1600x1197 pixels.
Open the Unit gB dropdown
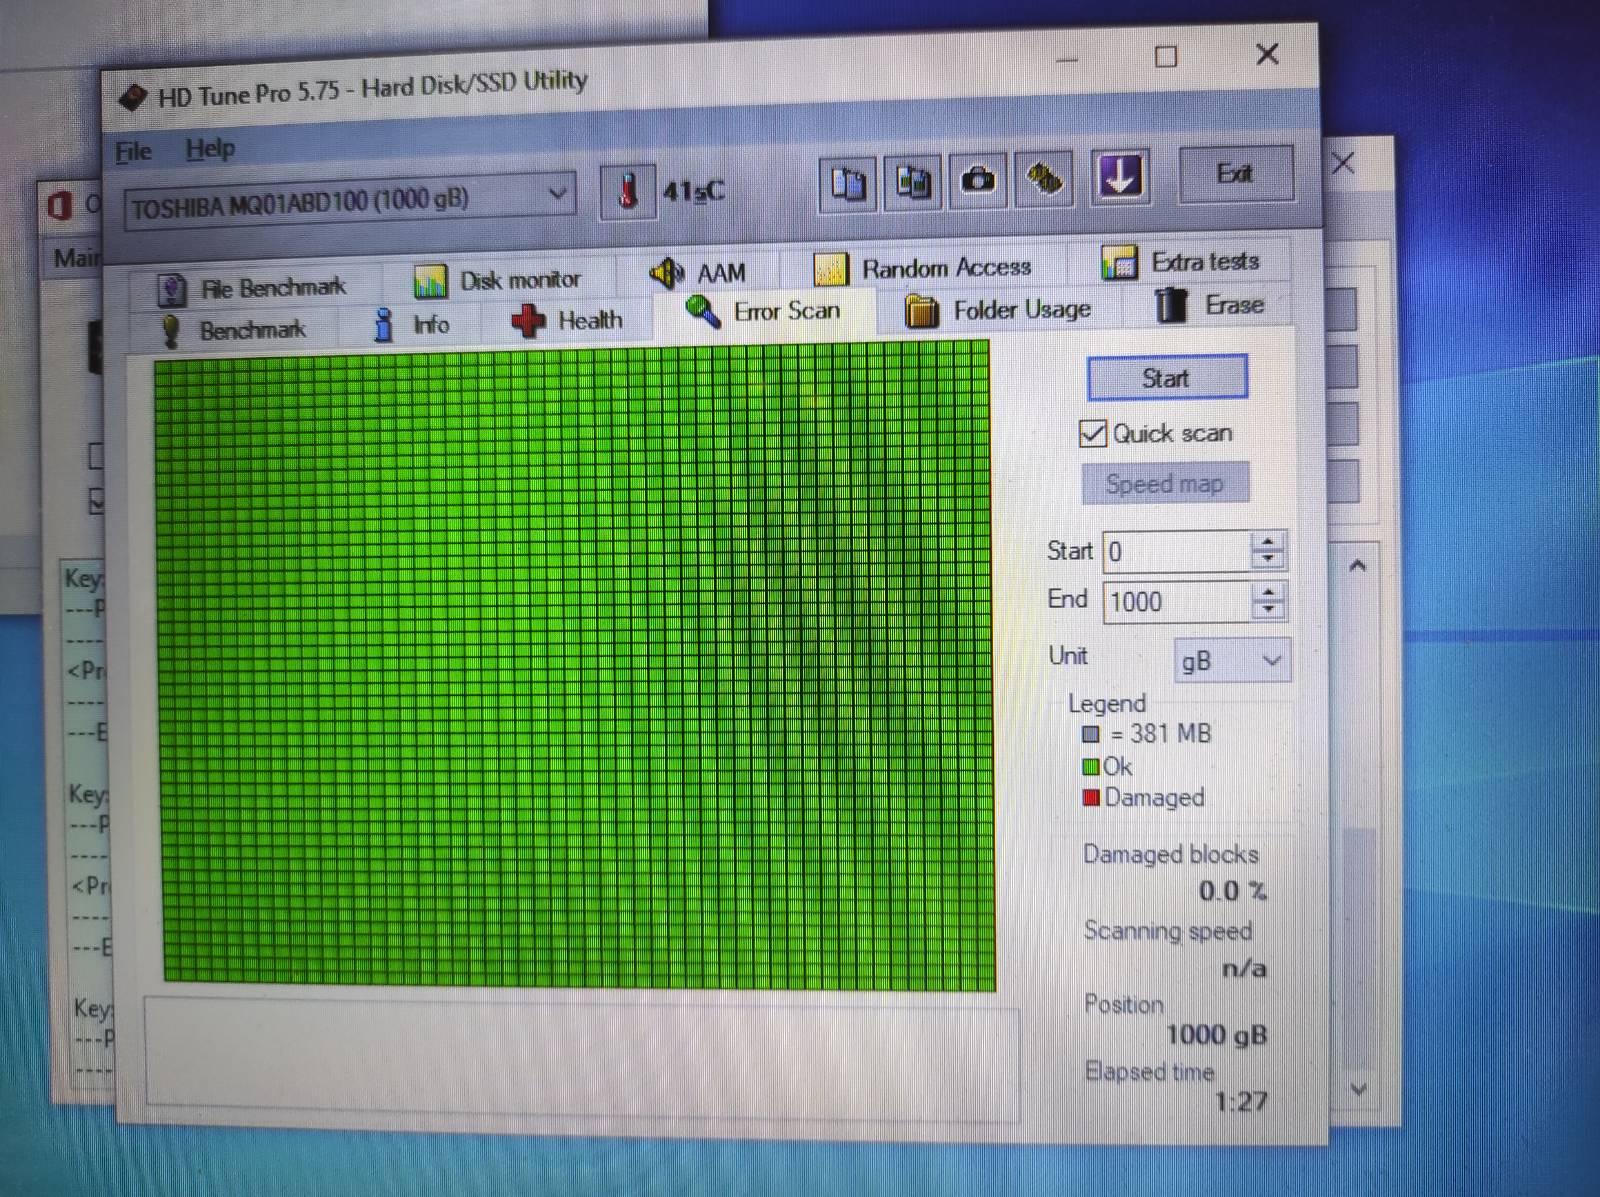tap(1232, 661)
